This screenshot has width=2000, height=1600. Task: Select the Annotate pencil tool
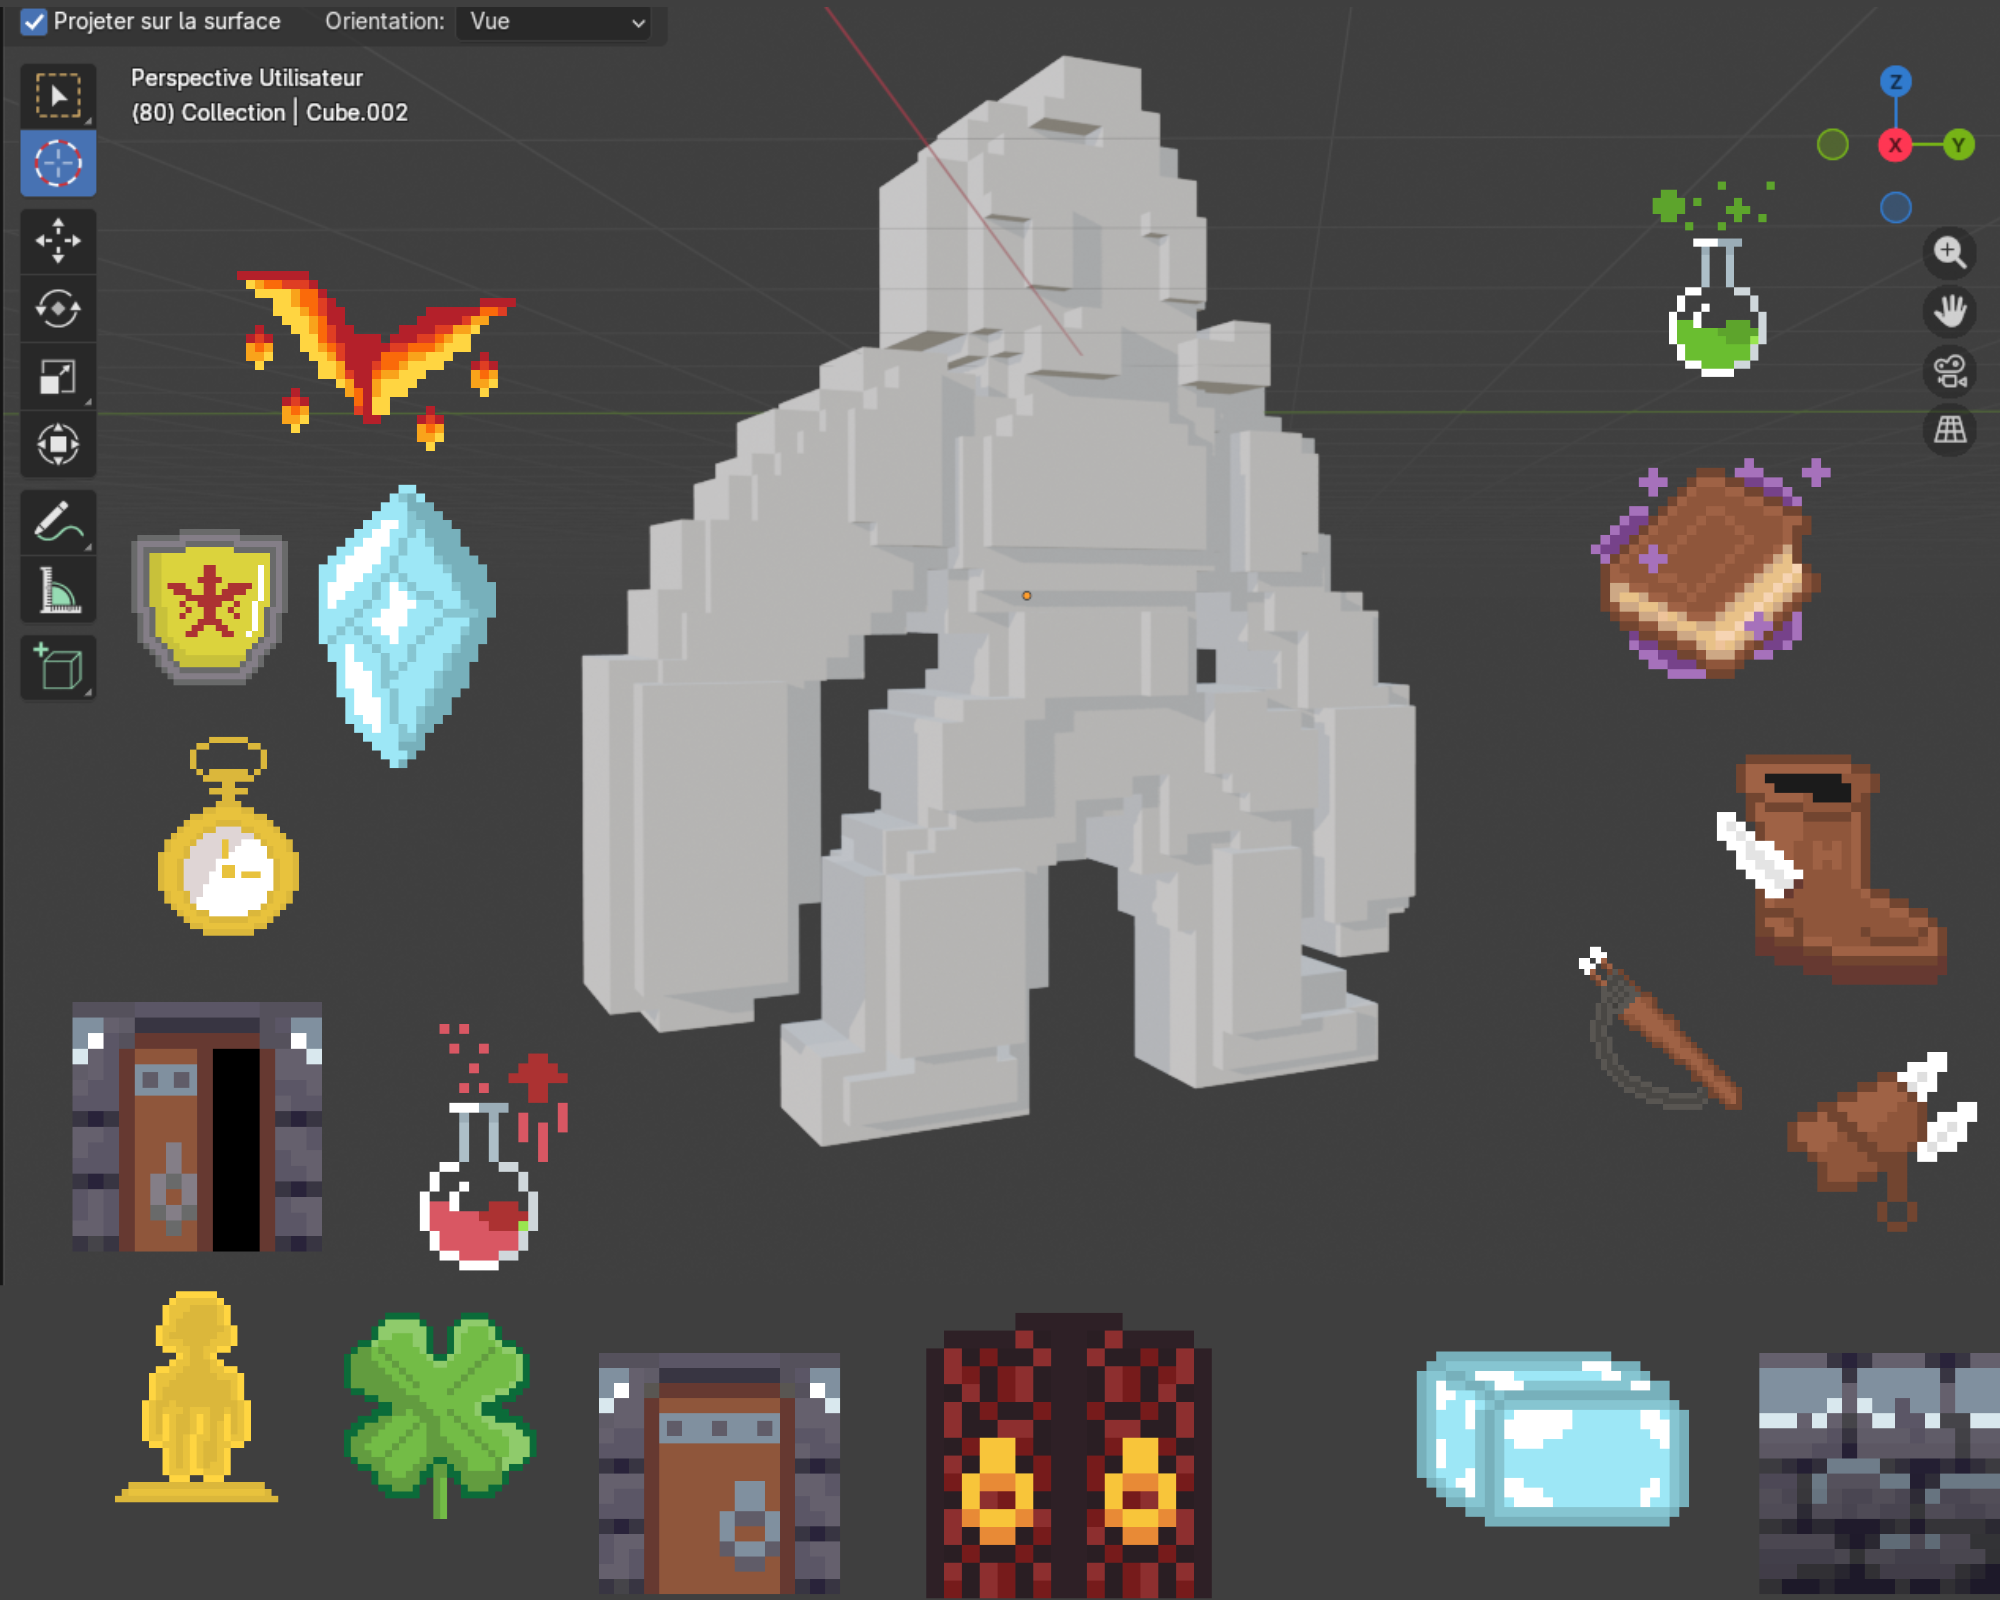pos(58,522)
